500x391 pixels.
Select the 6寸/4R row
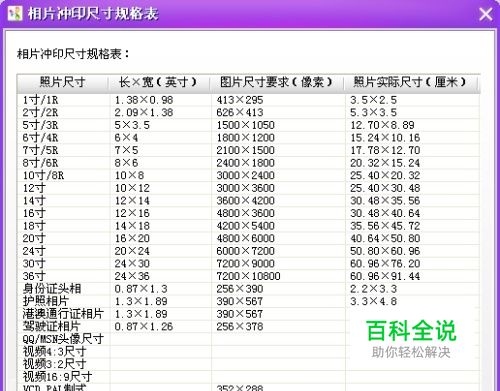(248, 137)
